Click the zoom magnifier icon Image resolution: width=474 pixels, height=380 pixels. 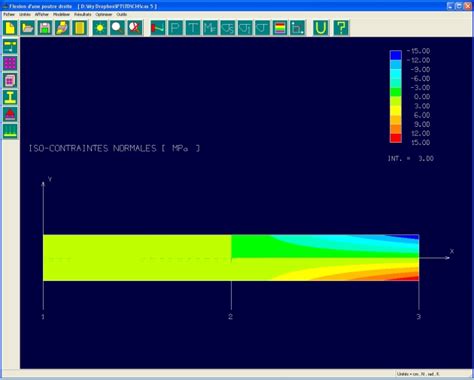[118, 28]
